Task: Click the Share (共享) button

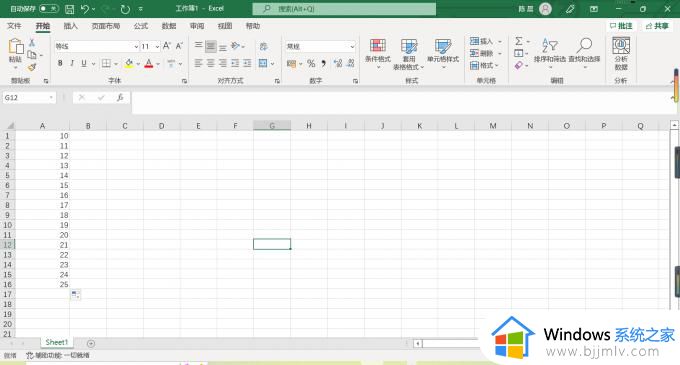Action: point(657,26)
